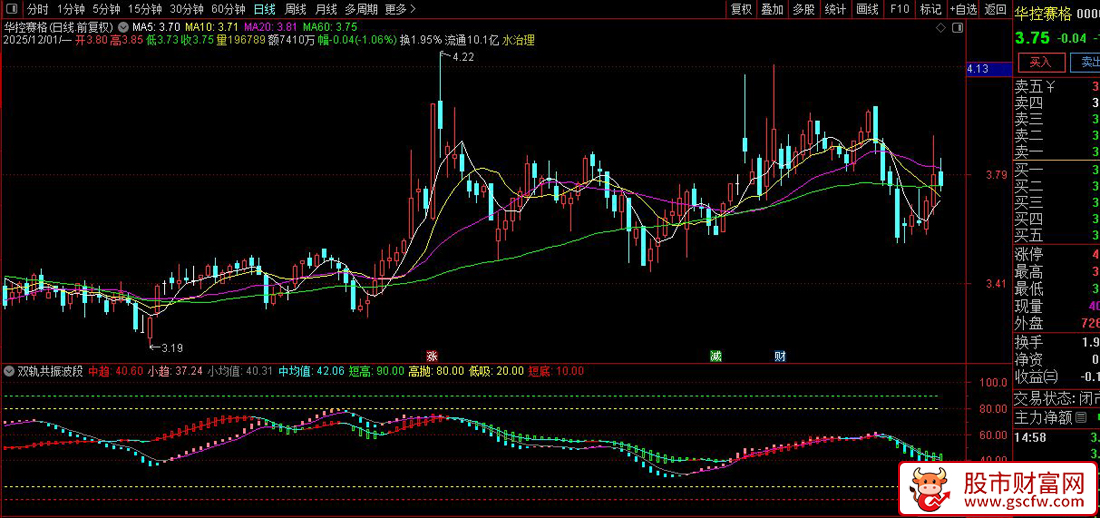
Task: Click the 交易状态 status row
Action: point(1057,399)
